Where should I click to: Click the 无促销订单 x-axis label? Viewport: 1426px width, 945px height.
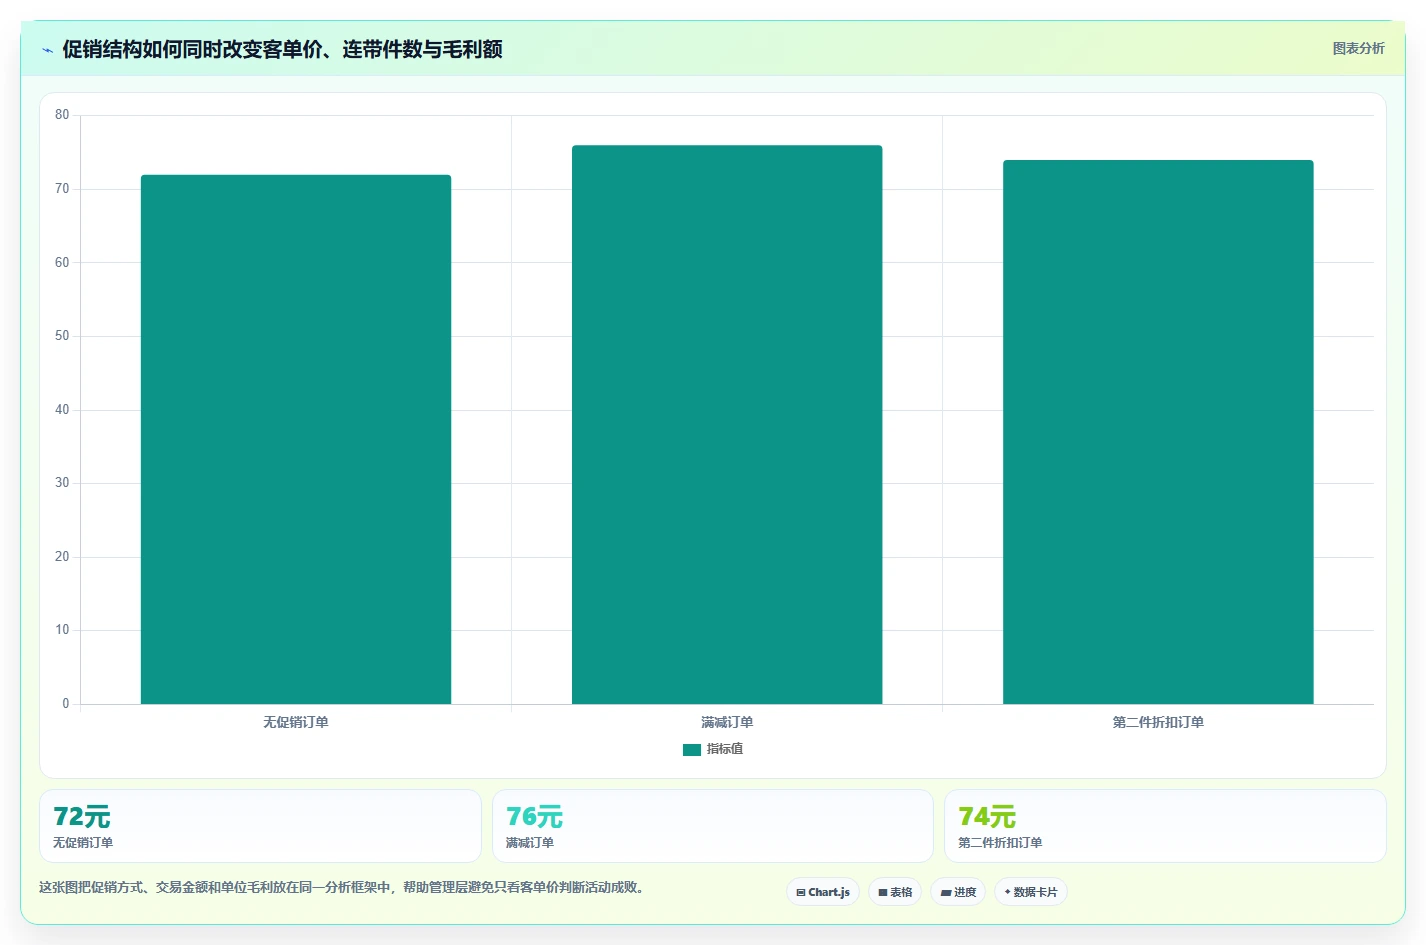pyautogui.click(x=296, y=722)
